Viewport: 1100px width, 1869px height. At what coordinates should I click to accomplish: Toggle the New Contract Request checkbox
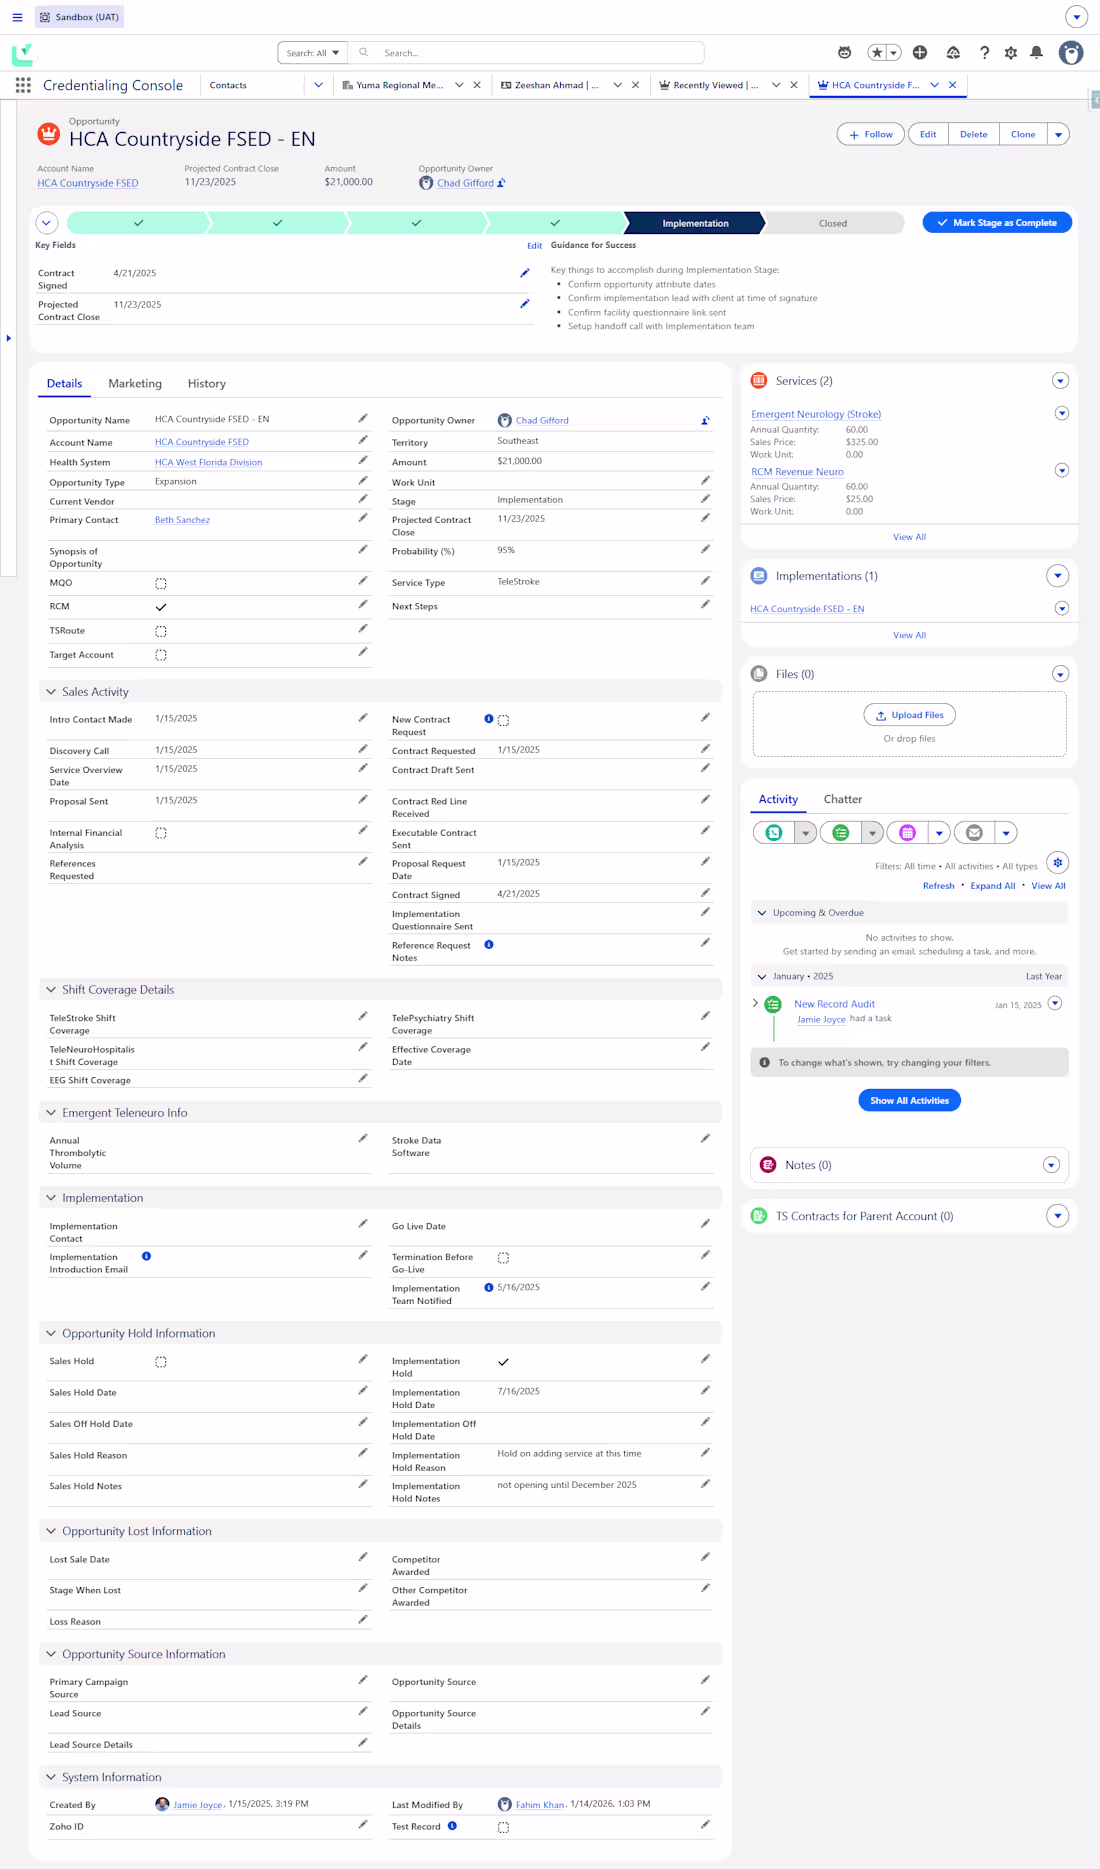coord(504,720)
